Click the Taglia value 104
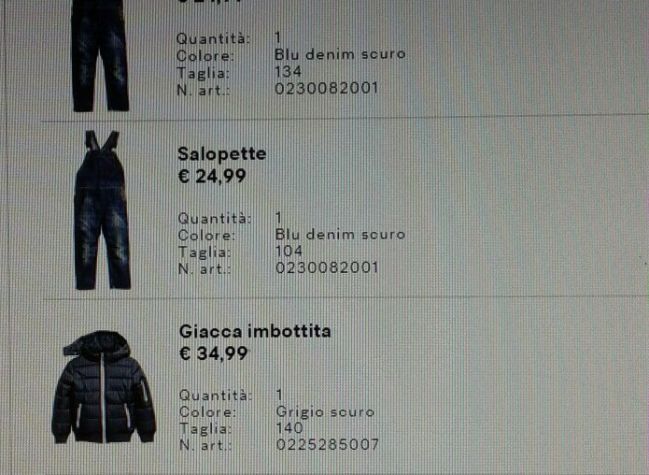 click(288, 251)
